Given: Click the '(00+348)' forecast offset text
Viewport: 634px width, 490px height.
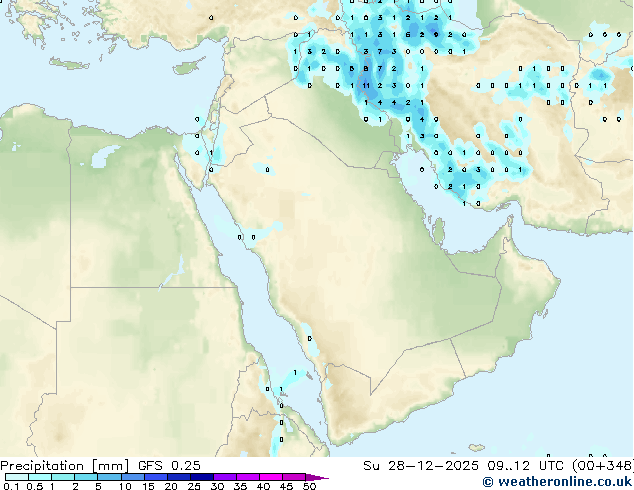Looking at the screenshot, I should click(x=602, y=466).
